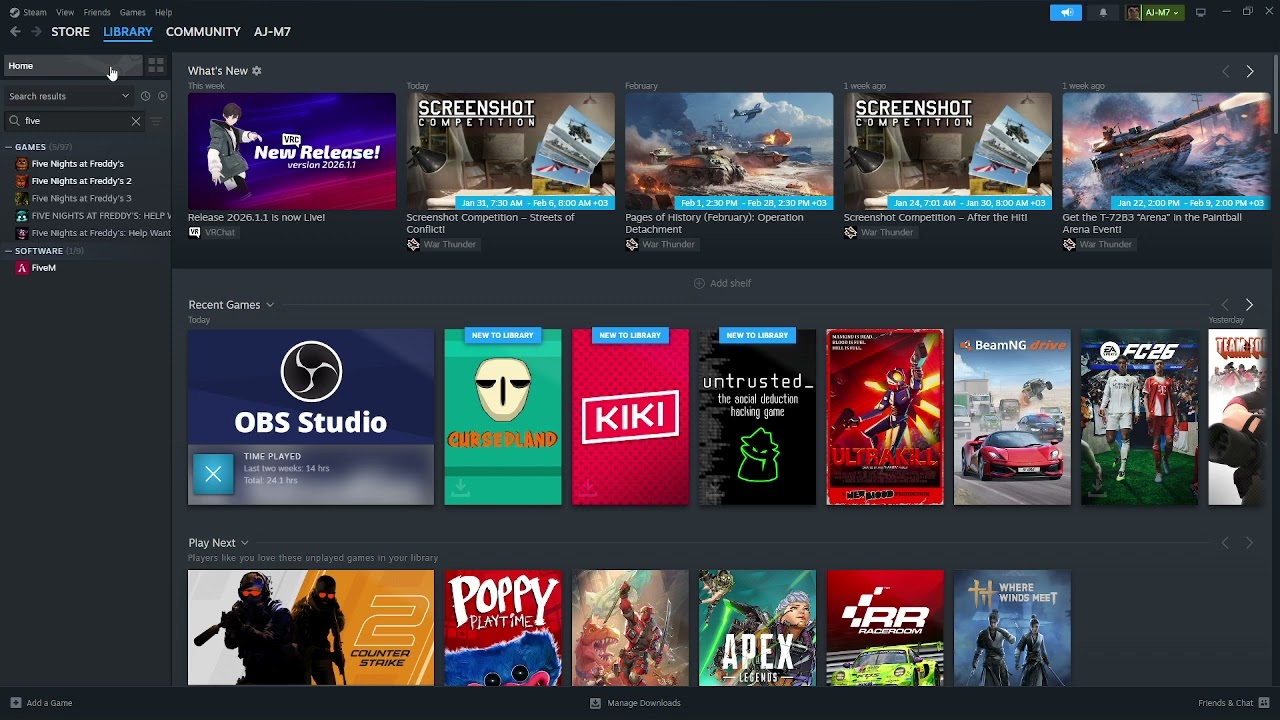Show next What's New items arrow

[1249, 71]
